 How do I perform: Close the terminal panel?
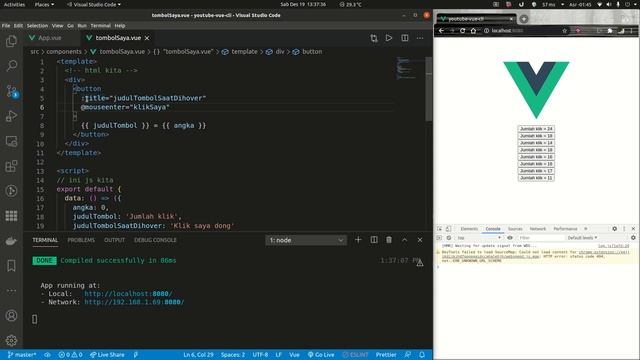(x=420, y=240)
